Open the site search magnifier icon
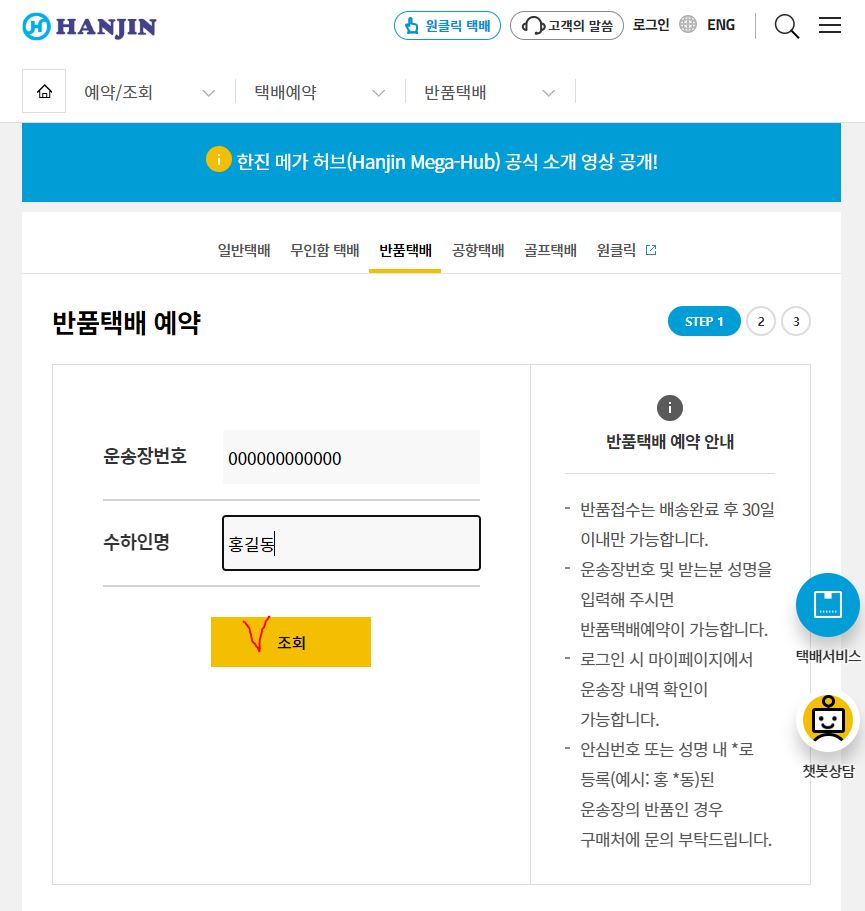The width and height of the screenshot is (865, 911). 786,26
